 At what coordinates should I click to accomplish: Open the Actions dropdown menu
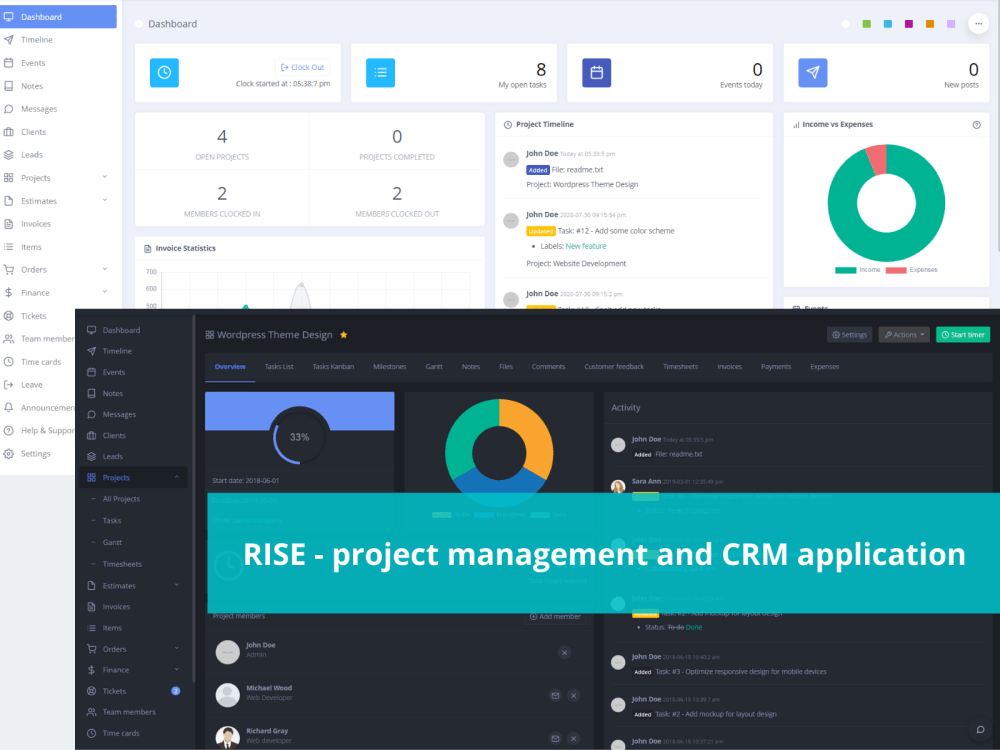(904, 335)
